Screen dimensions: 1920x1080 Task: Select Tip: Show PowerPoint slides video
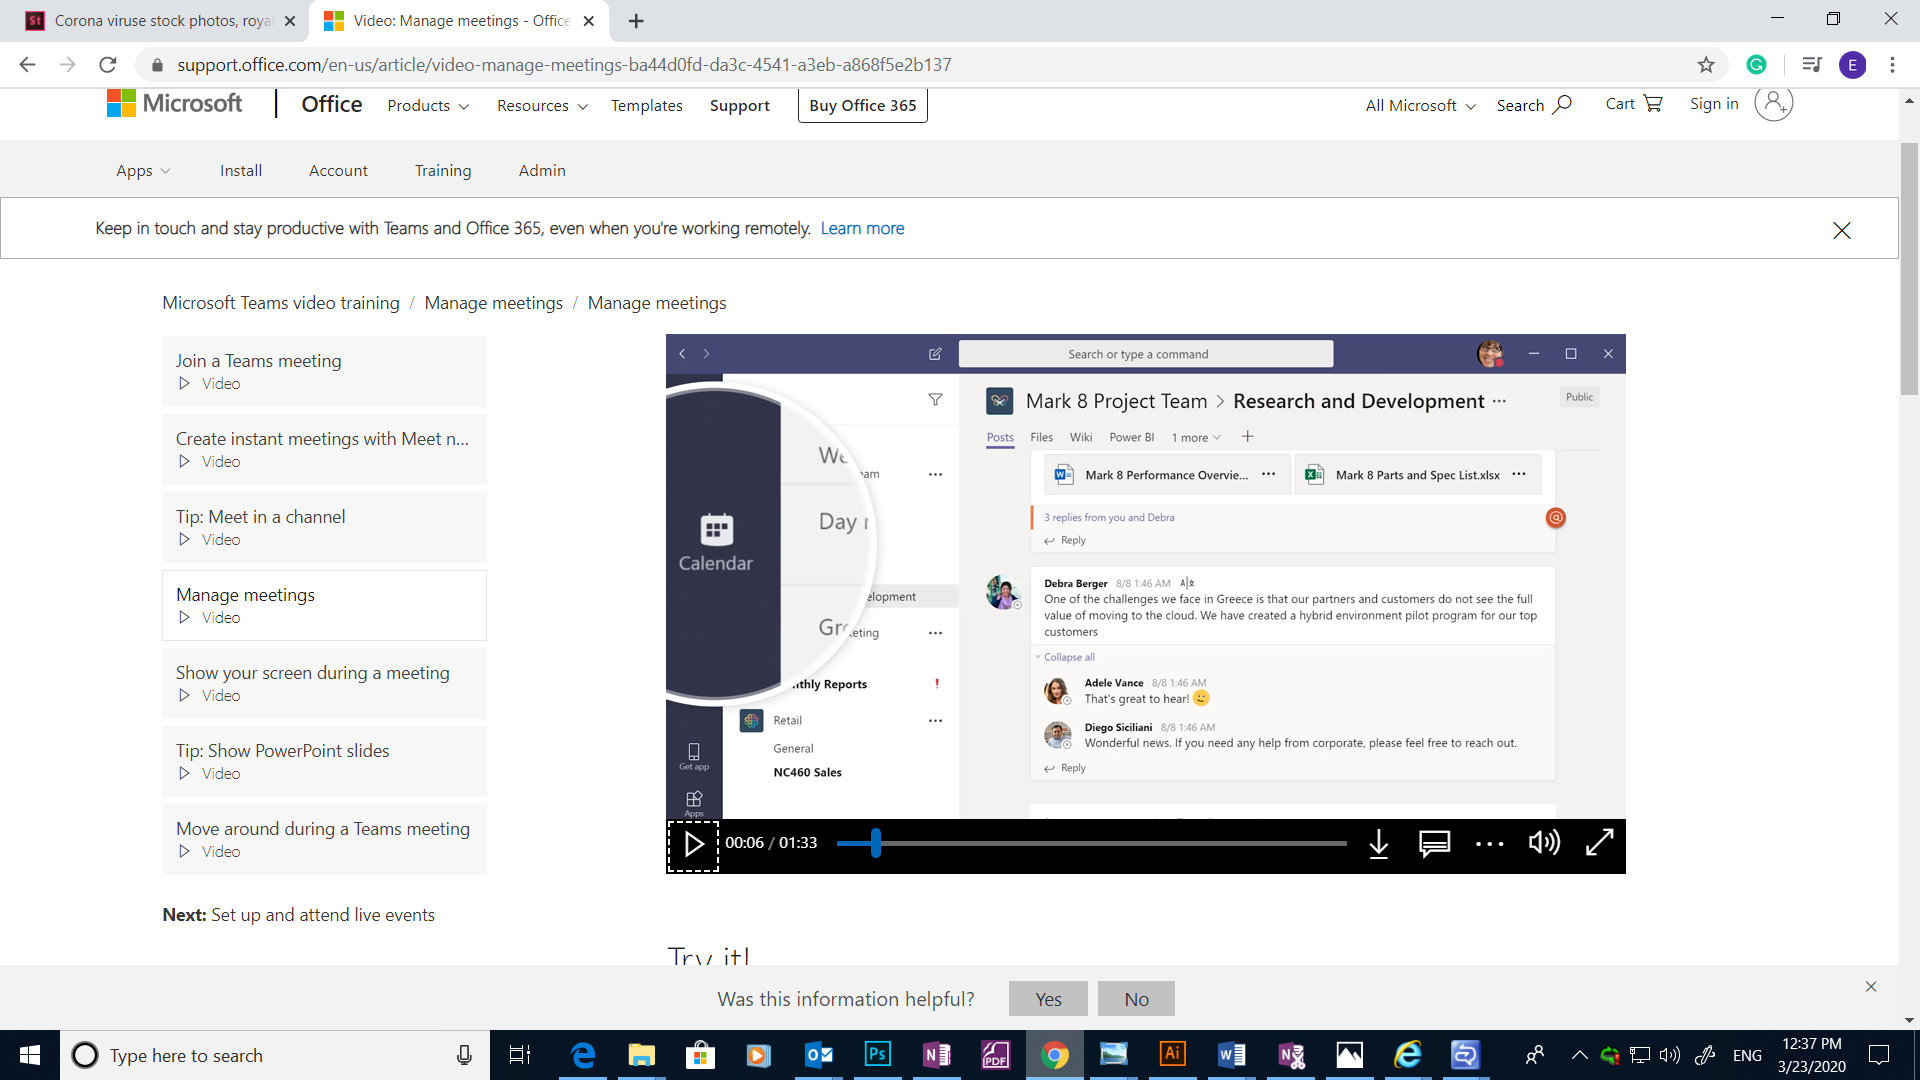coord(324,761)
